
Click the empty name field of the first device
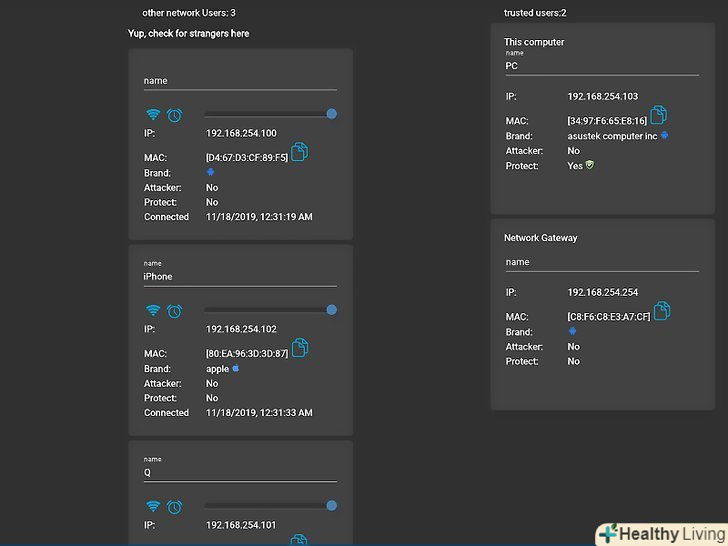pos(240,81)
